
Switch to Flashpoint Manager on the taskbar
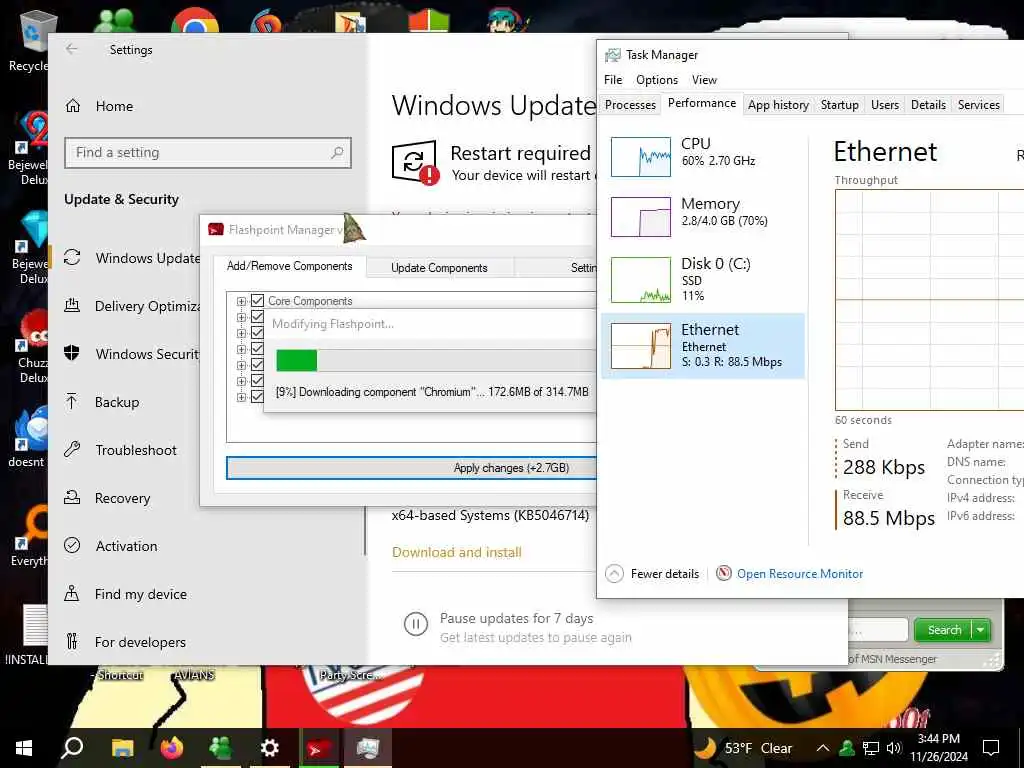pos(319,748)
